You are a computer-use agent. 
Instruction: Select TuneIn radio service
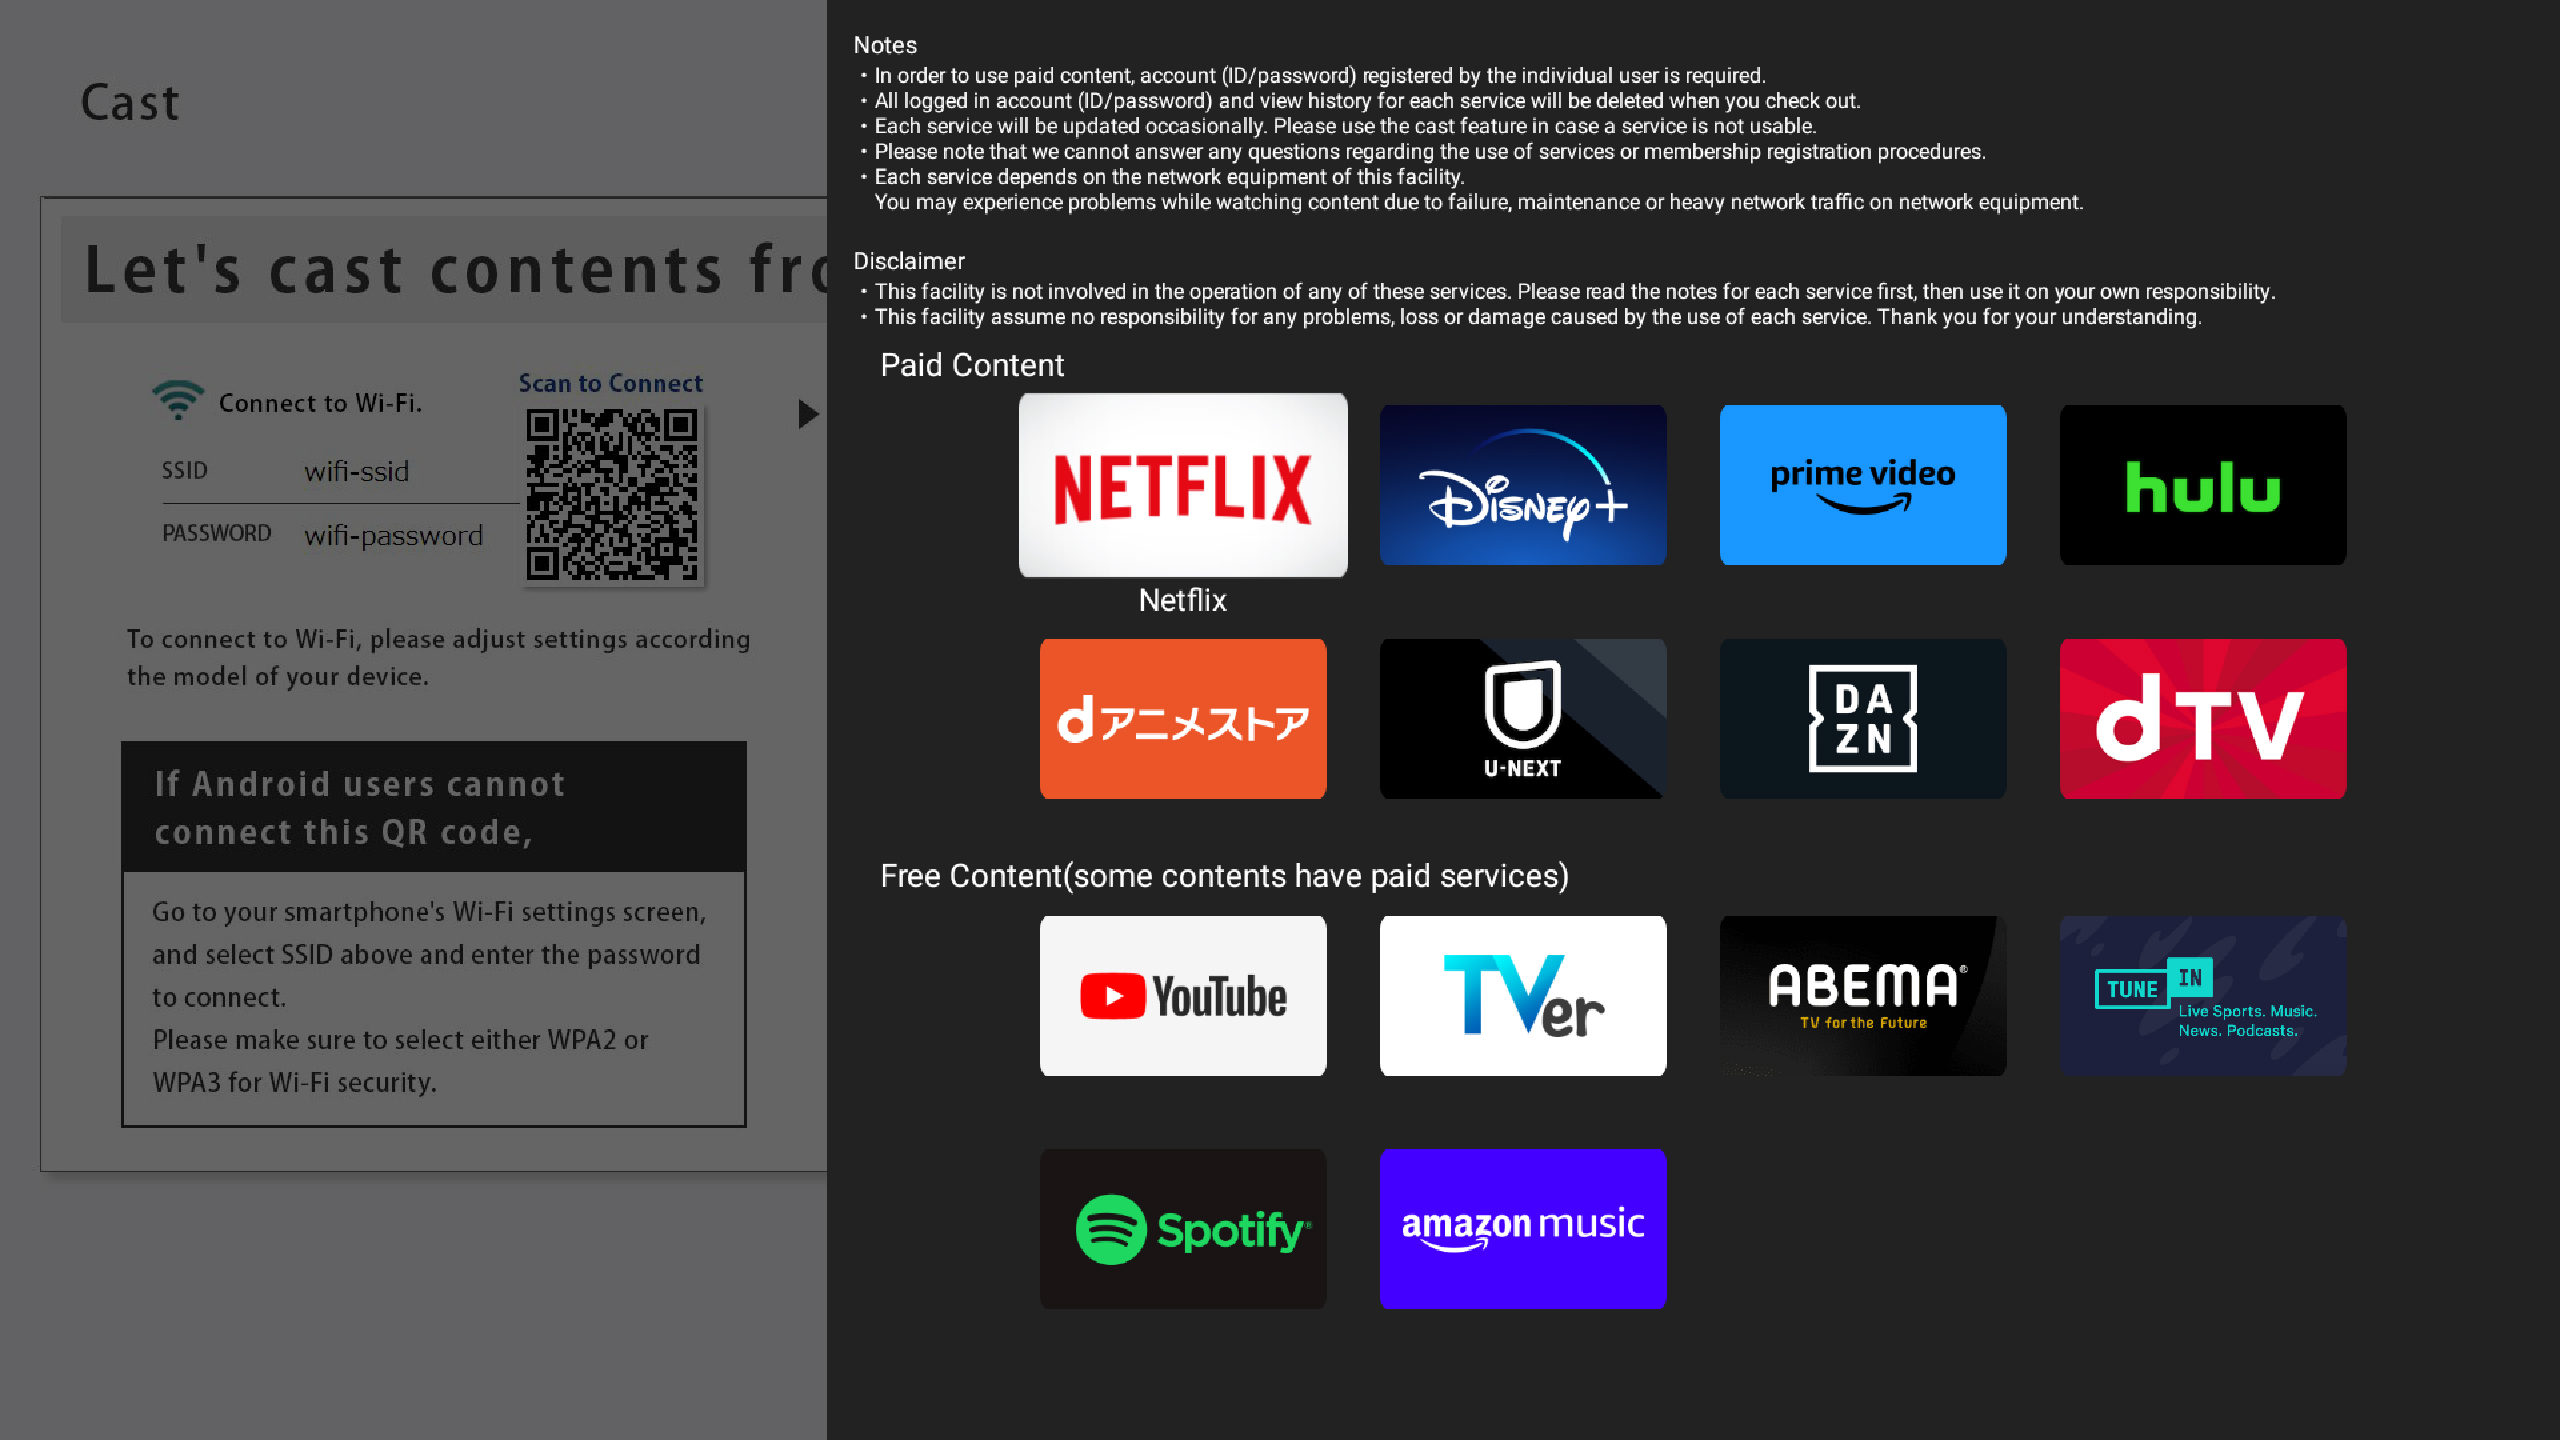(2203, 995)
